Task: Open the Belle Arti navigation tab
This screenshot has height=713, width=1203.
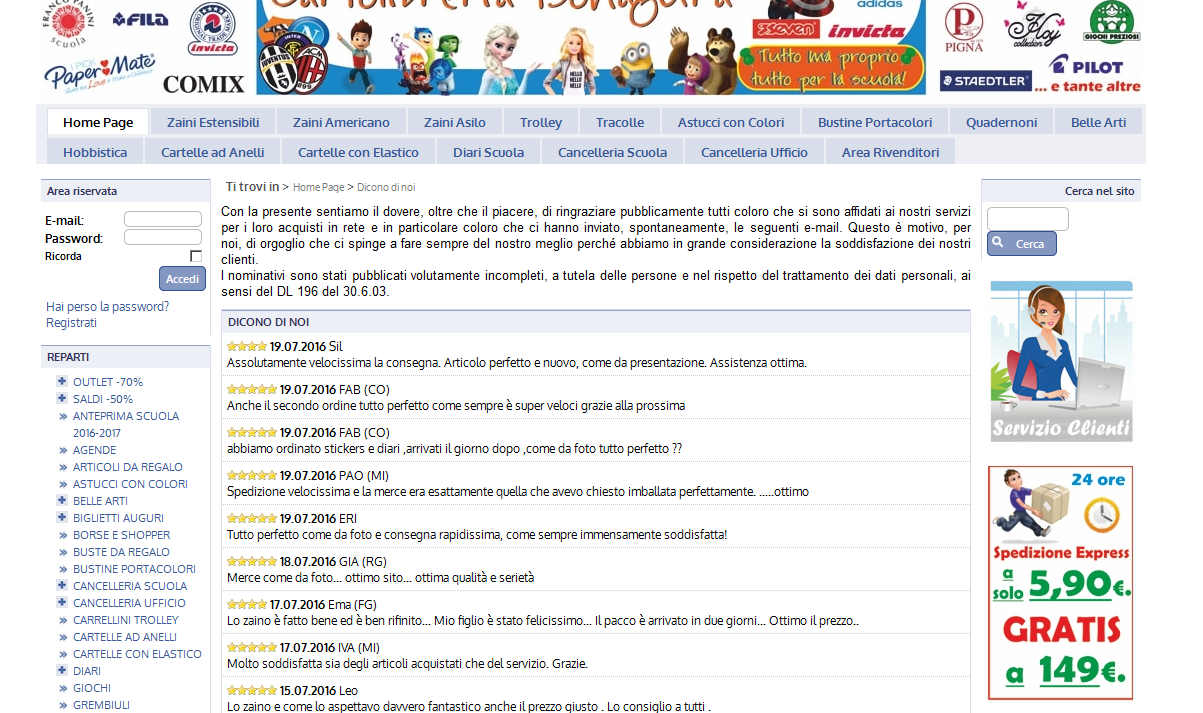Action: 1099,122
